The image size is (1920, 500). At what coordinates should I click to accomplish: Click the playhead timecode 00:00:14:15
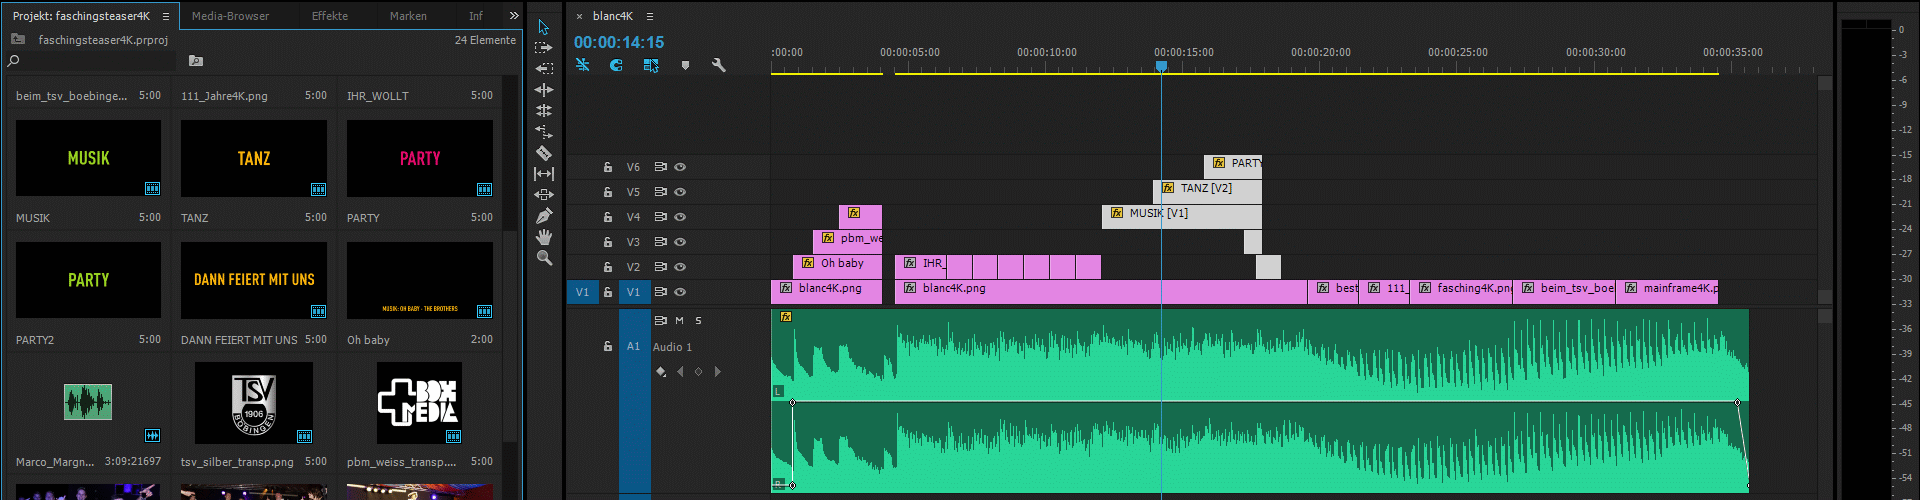tap(619, 42)
